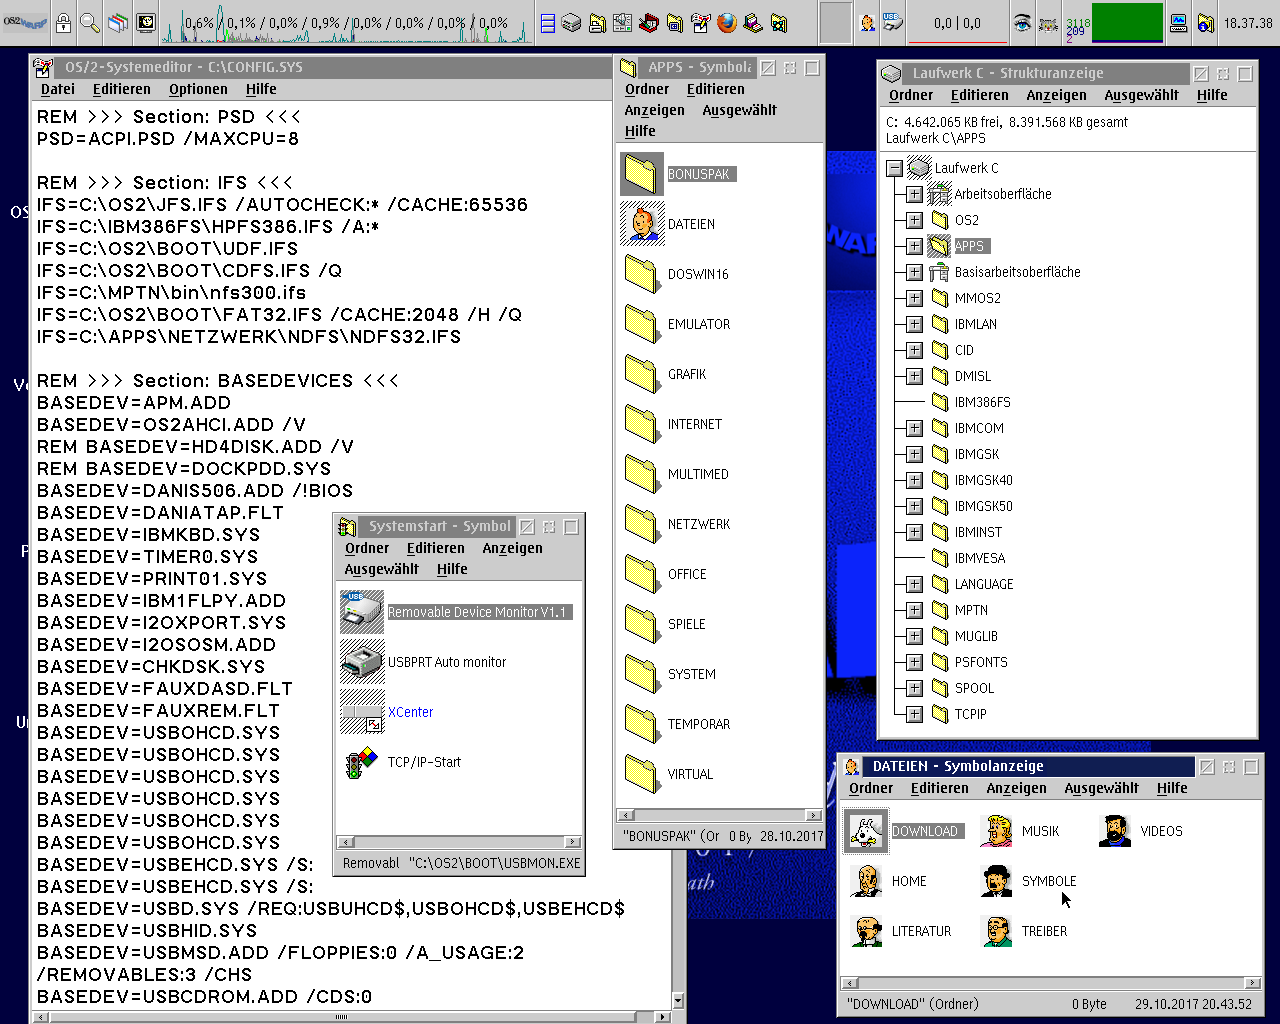Expand the MMOS2 tree node
The width and height of the screenshot is (1280, 1024).
click(x=914, y=298)
